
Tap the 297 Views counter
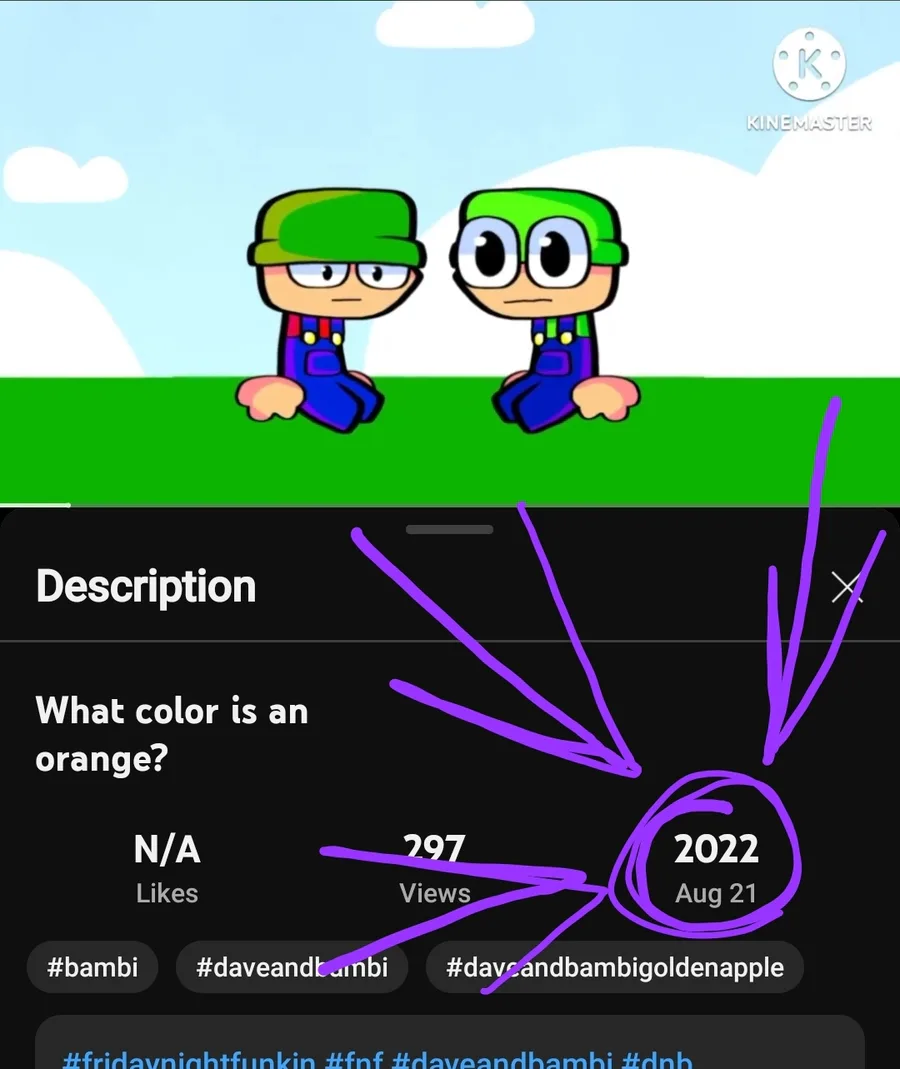tap(435, 869)
